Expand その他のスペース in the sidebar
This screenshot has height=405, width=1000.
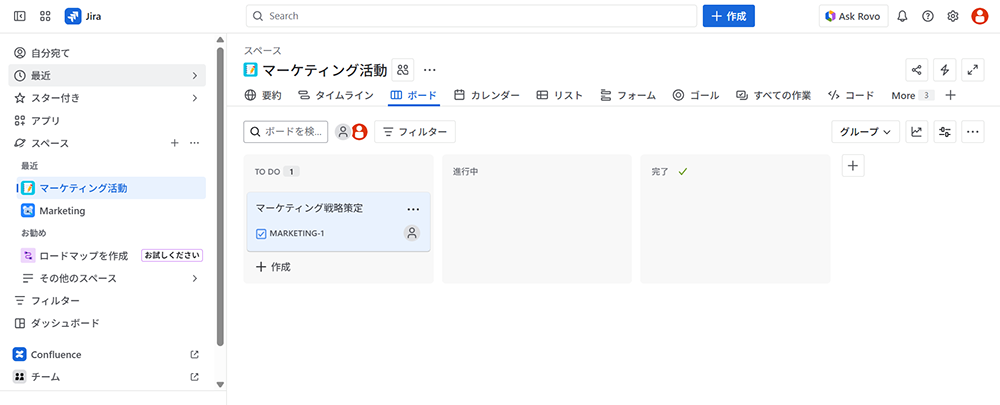(x=194, y=278)
